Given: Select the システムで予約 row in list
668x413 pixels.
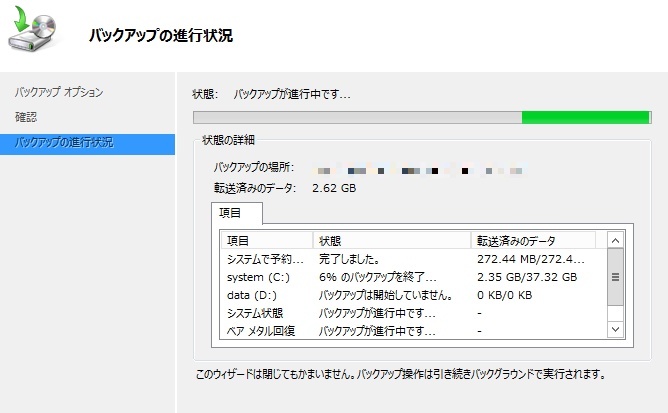Looking at the screenshot, I should (x=265, y=259).
